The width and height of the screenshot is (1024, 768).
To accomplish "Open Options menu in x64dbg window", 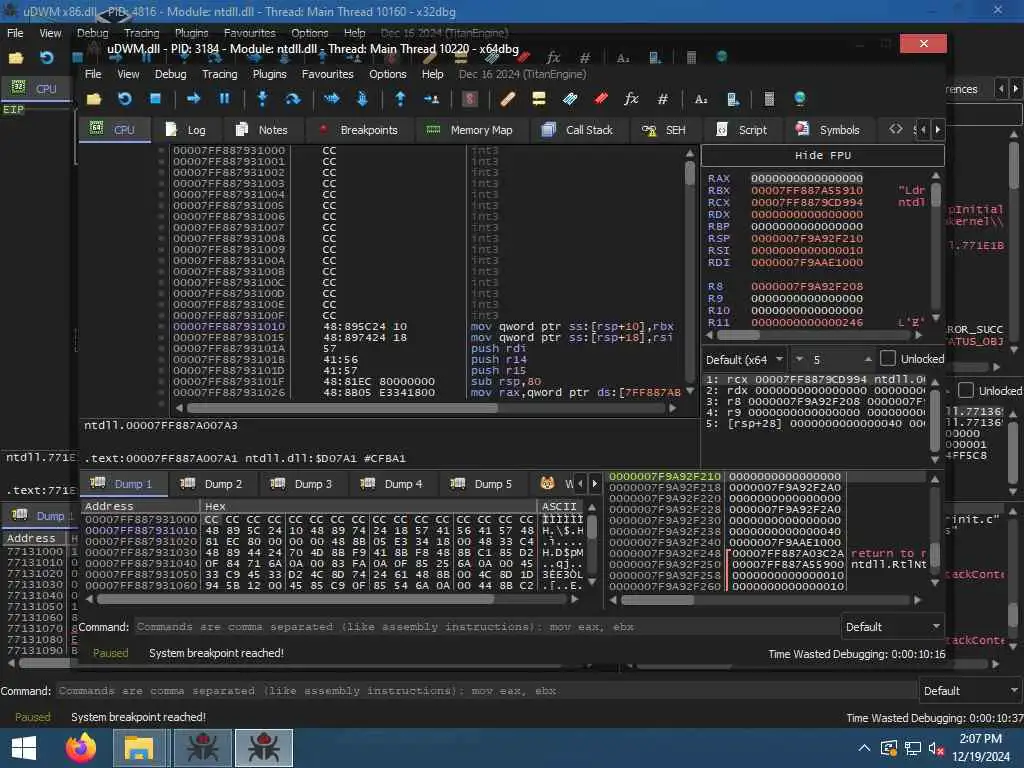I will point(387,74).
